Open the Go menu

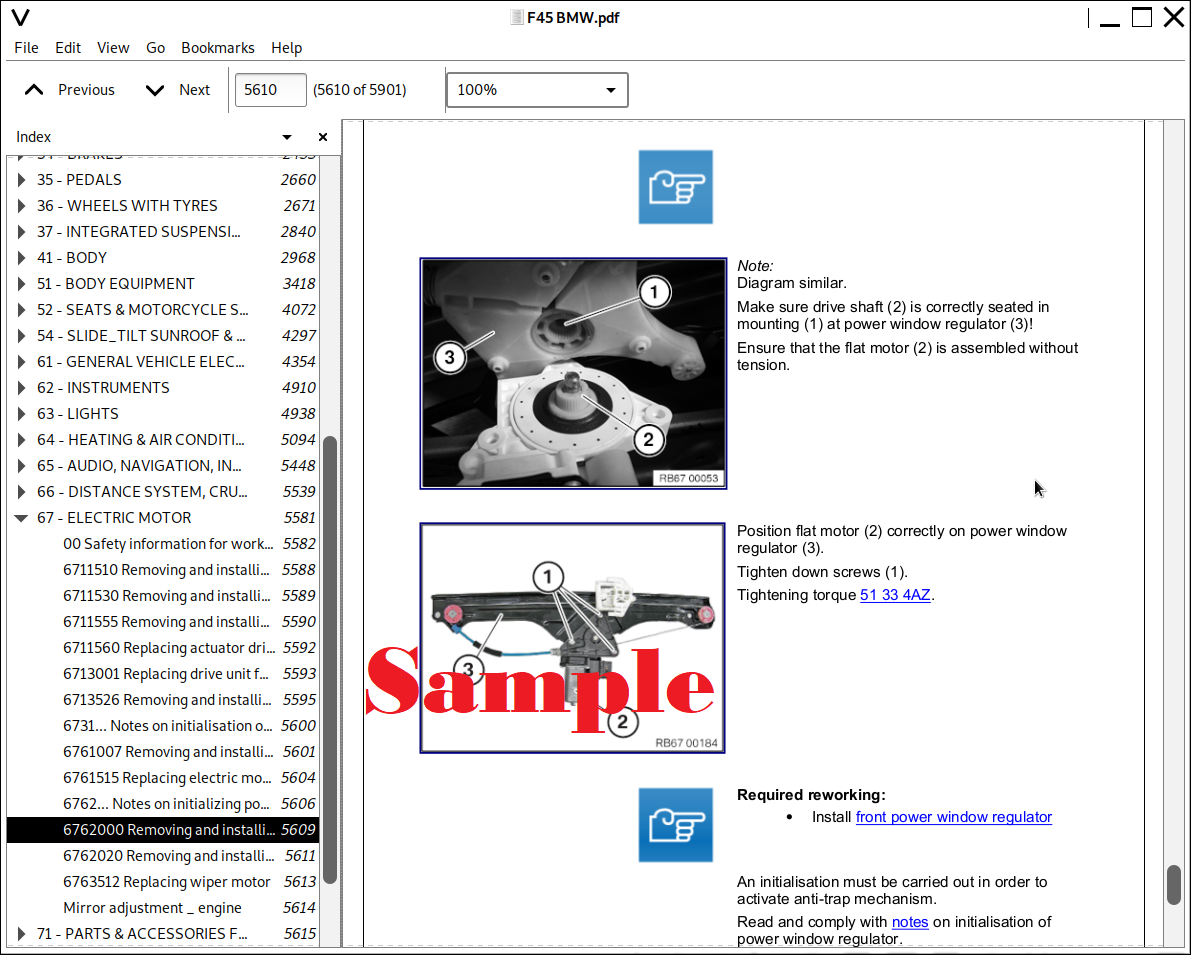tap(155, 48)
